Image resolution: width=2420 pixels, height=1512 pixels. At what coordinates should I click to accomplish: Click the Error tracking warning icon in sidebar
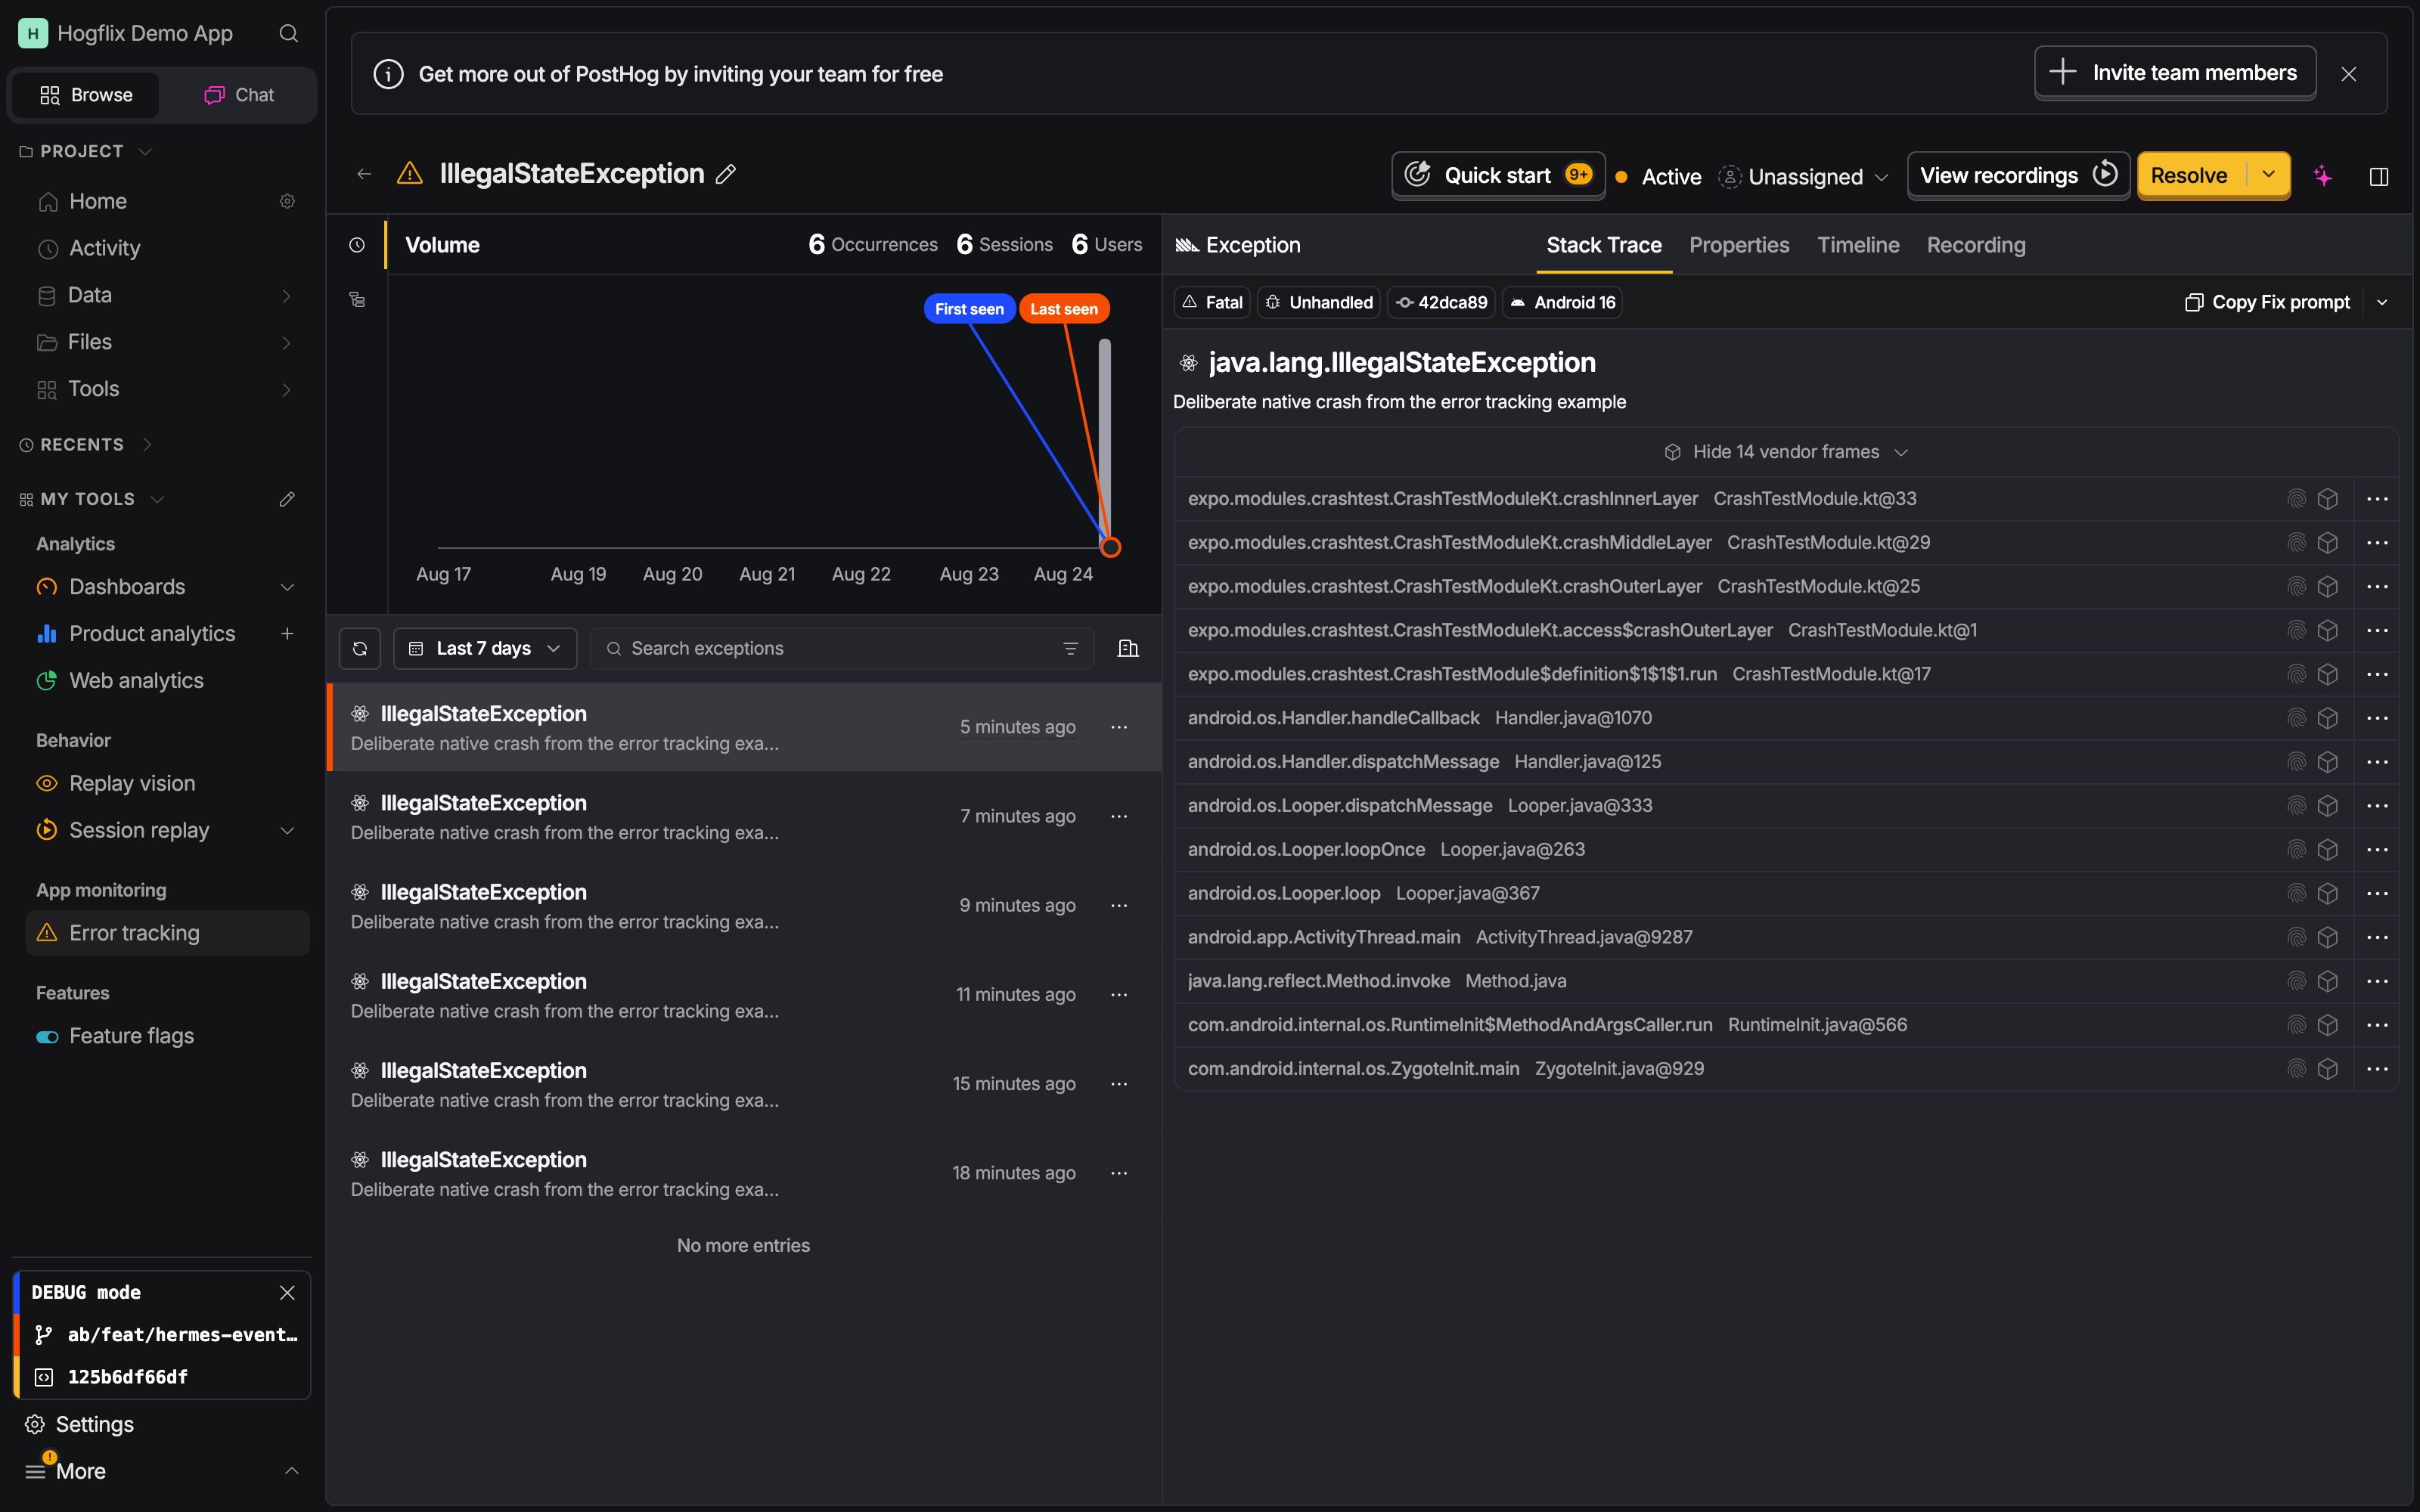[x=47, y=932]
